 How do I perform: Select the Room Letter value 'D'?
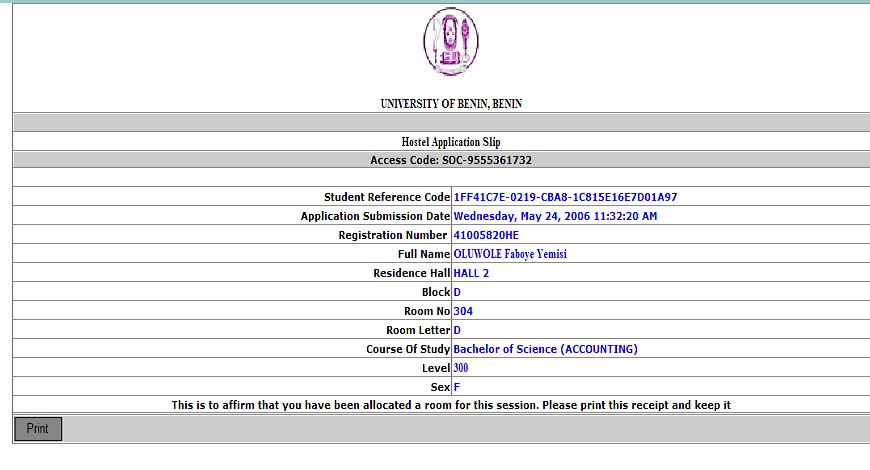(x=457, y=330)
